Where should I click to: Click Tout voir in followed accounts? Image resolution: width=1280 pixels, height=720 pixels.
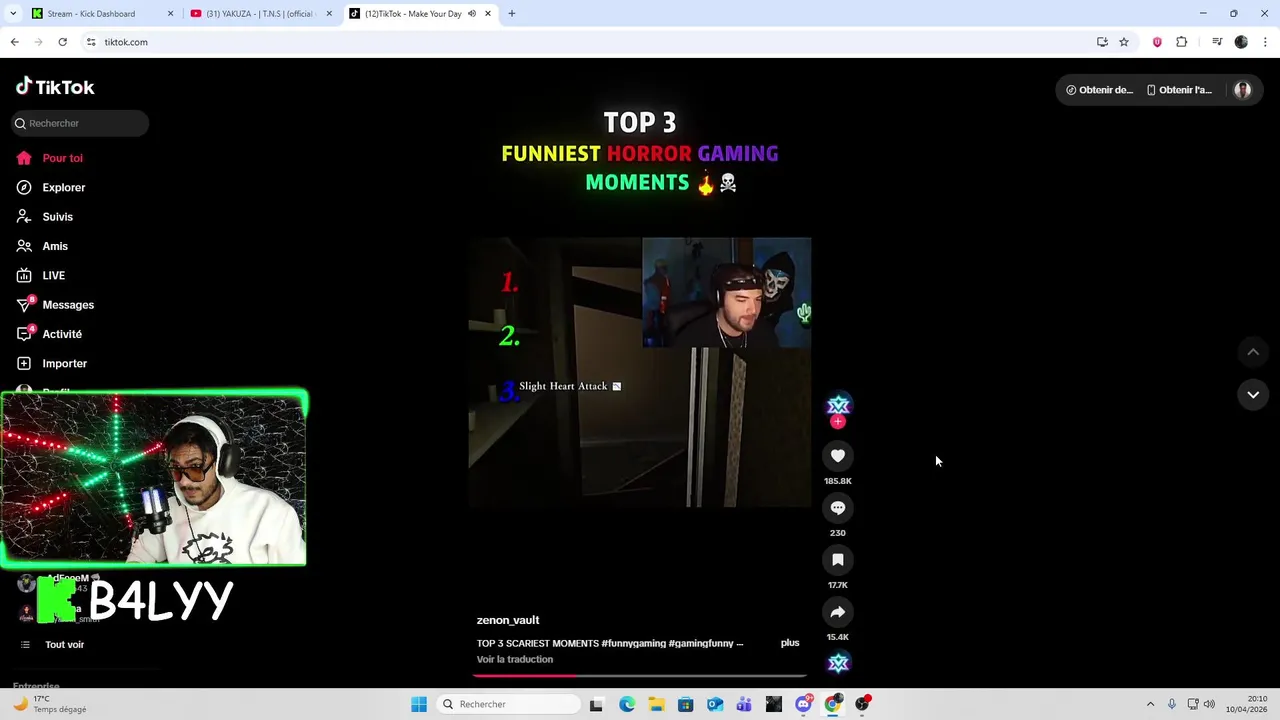pos(64,645)
